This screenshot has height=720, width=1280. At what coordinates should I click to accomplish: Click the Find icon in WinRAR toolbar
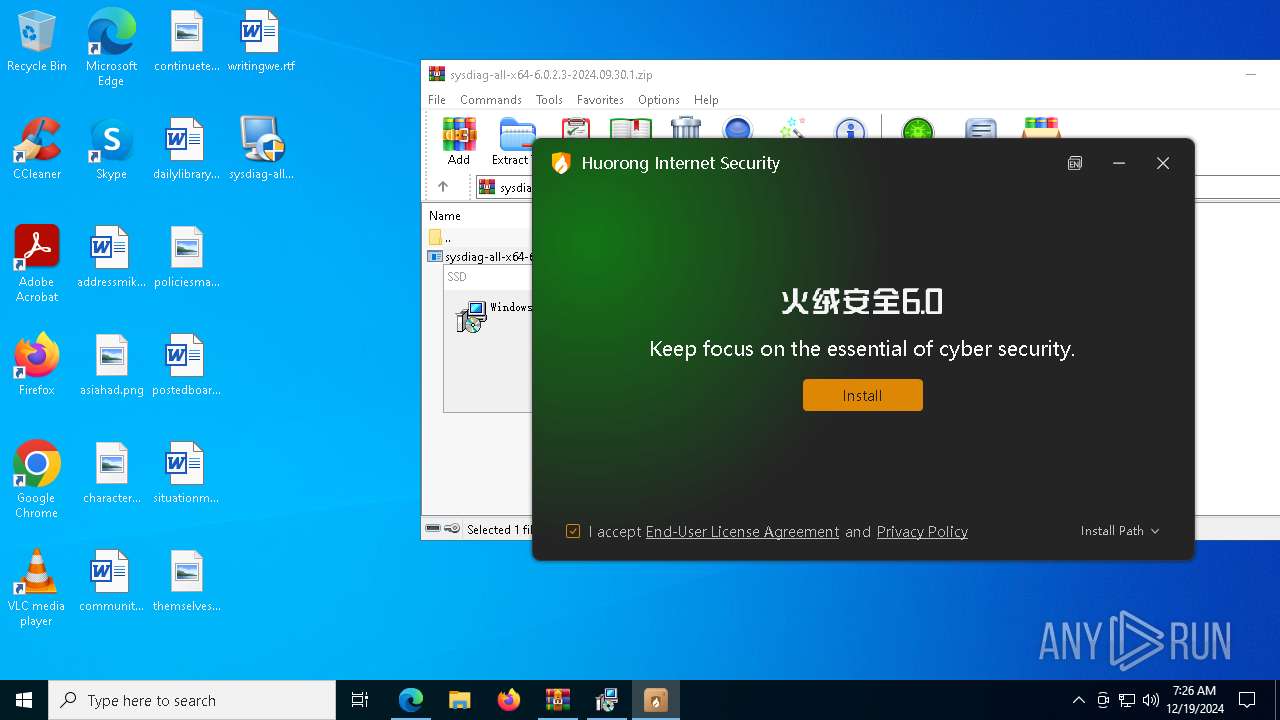pos(737,128)
